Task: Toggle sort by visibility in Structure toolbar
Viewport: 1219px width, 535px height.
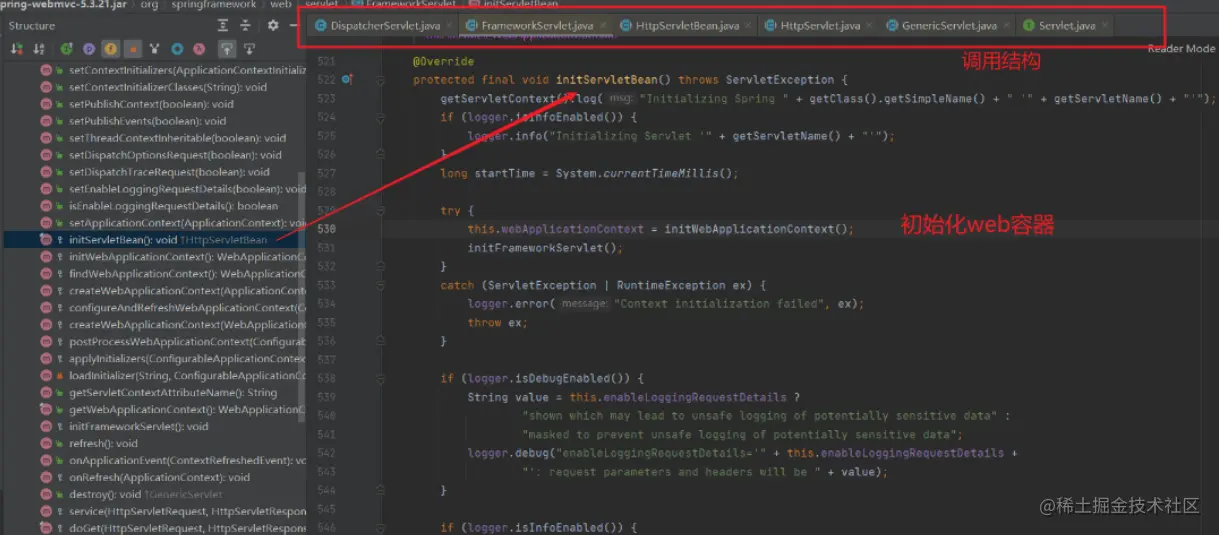Action: [17, 48]
